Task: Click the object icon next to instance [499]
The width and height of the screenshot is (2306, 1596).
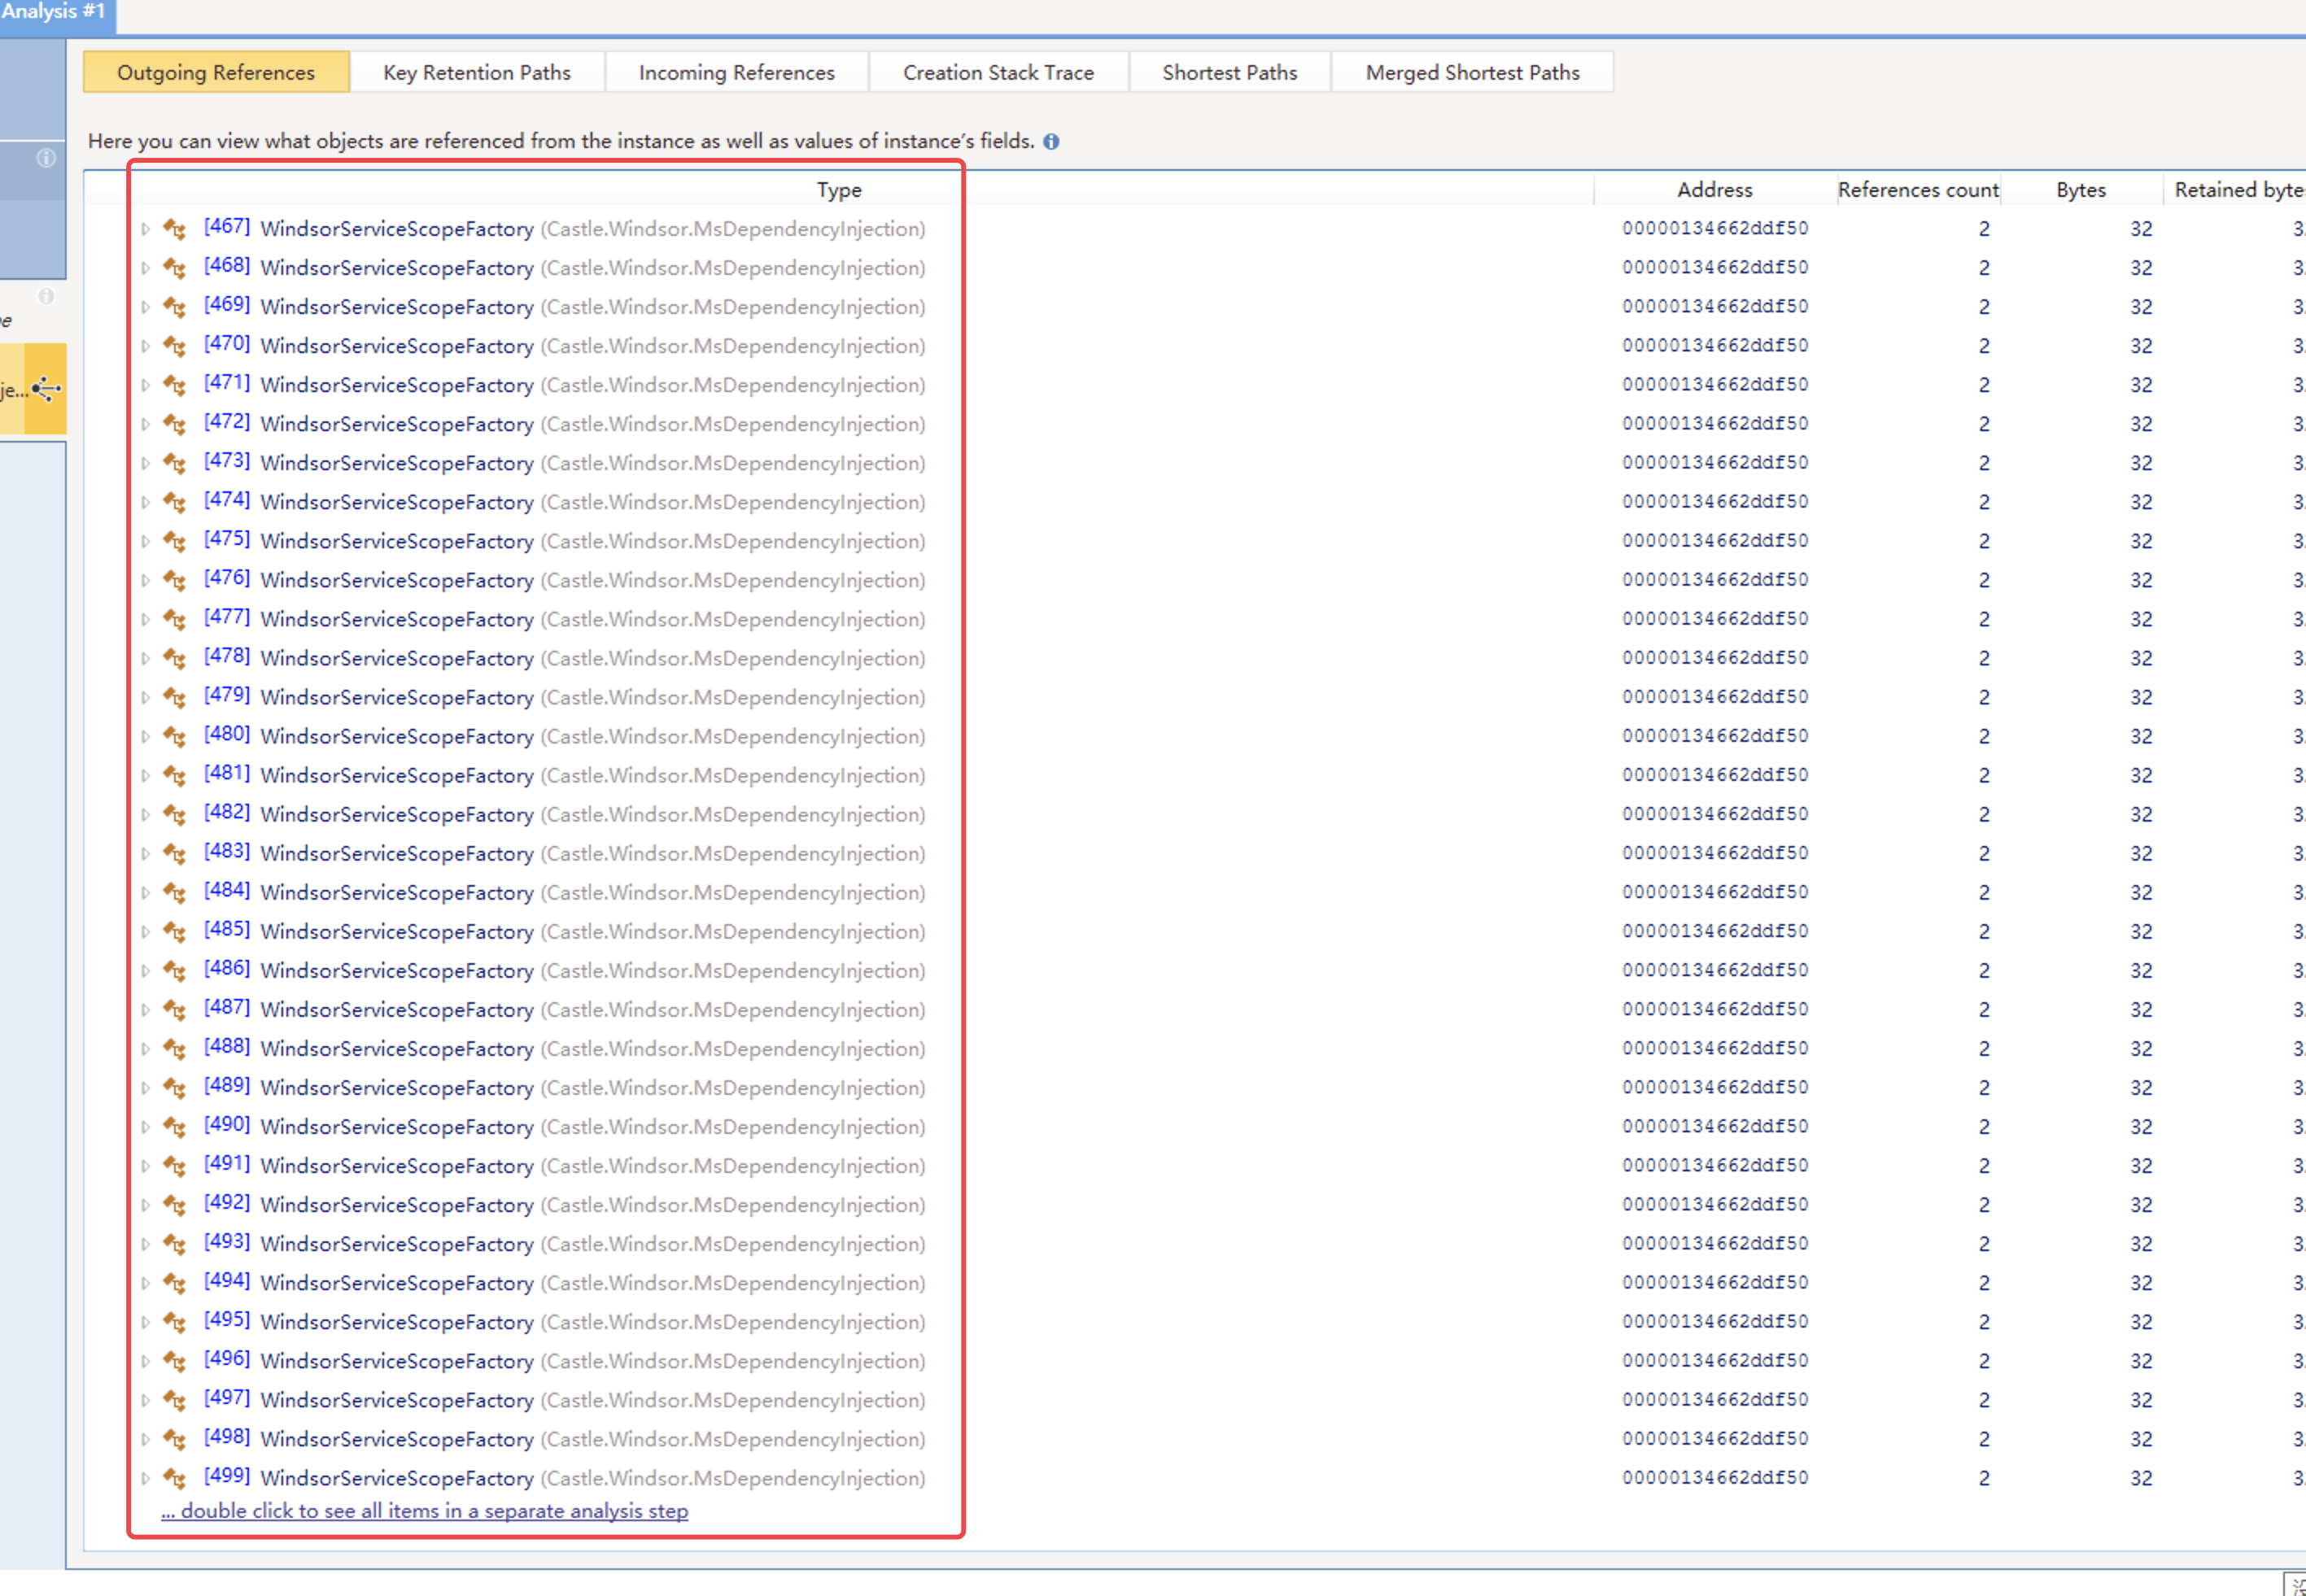Action: 176,1478
